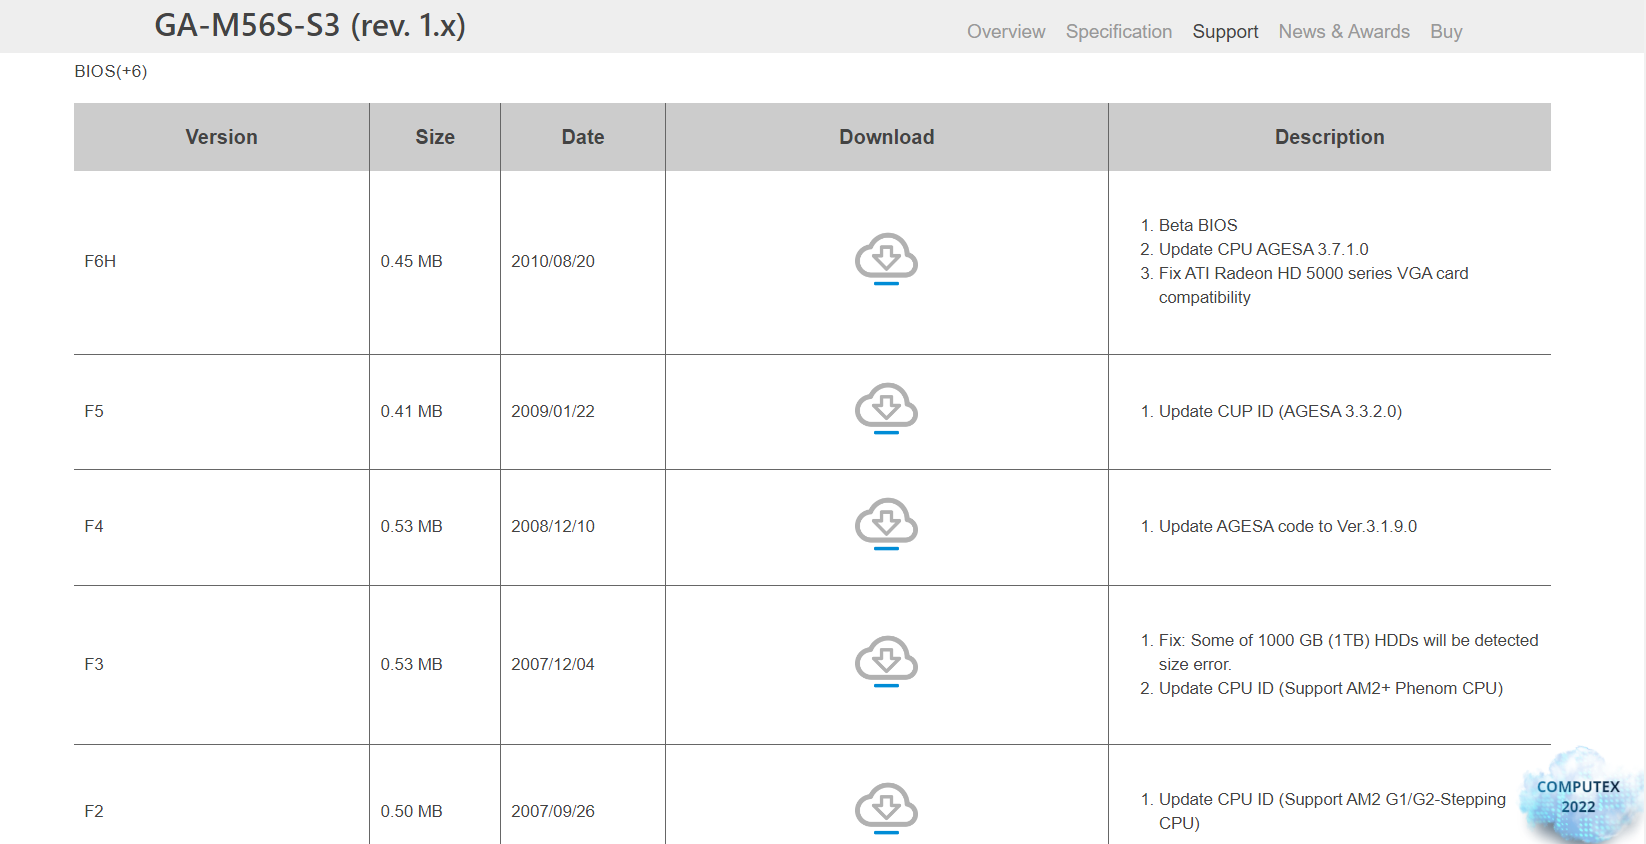The width and height of the screenshot is (1646, 844).
Task: Click the Fix ATI Radeon HD 5000 note
Action: (1314, 286)
